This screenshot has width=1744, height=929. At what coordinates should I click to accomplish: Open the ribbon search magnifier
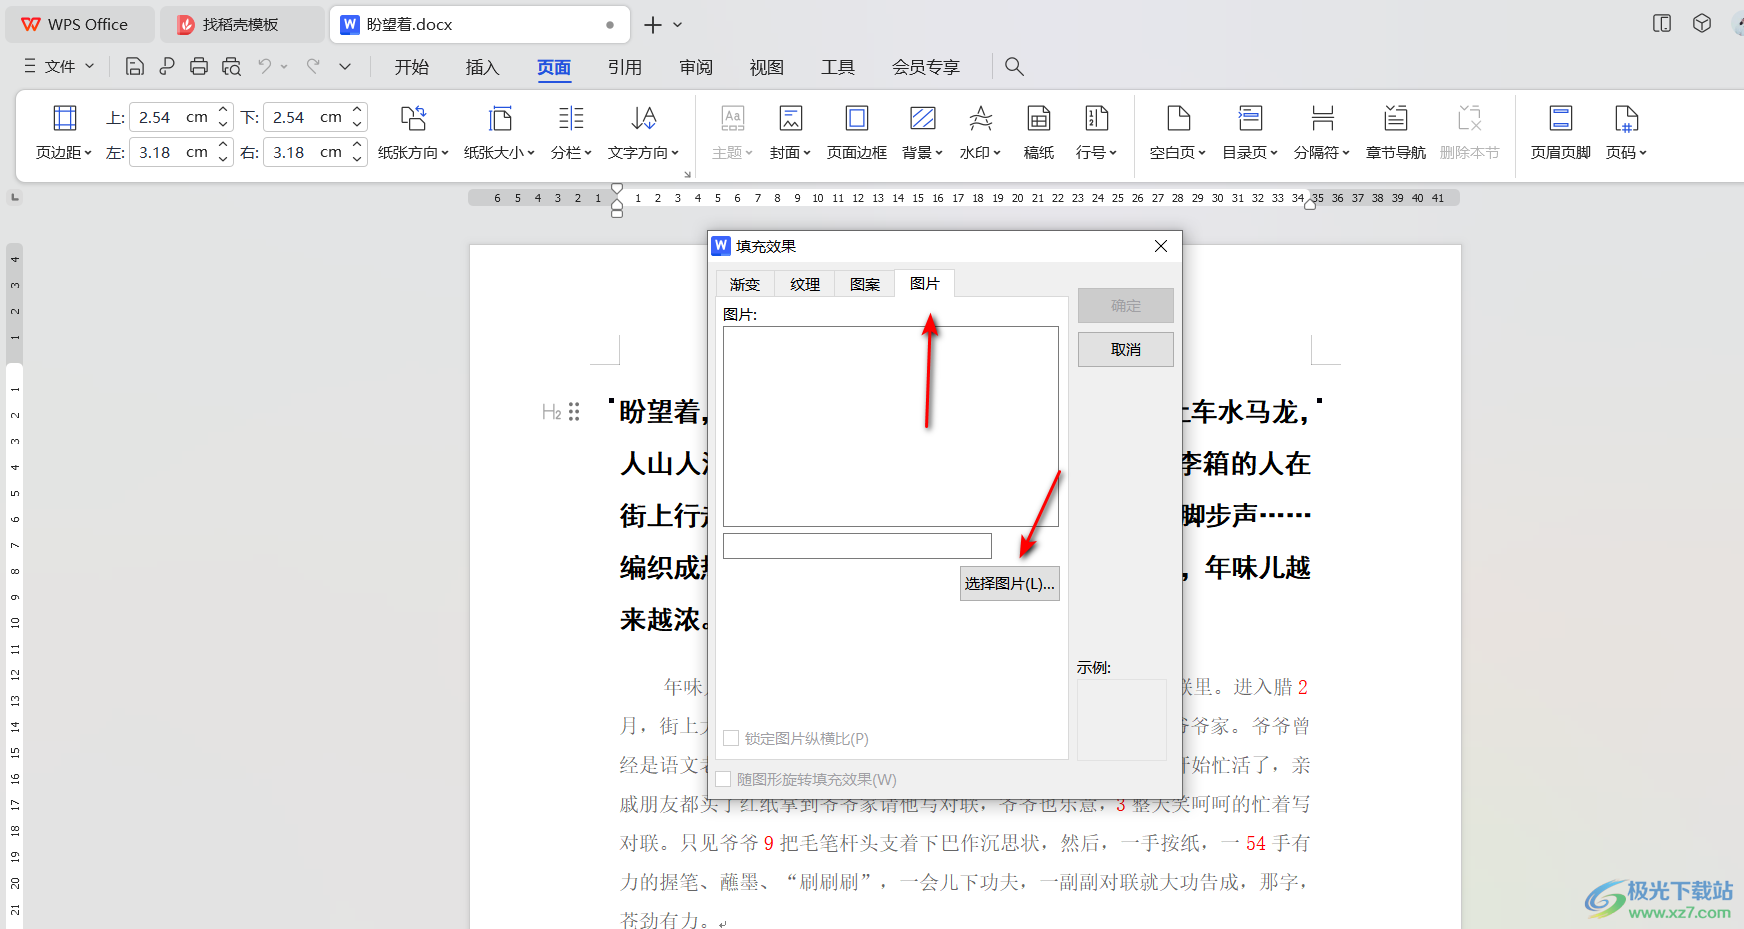tap(1014, 66)
